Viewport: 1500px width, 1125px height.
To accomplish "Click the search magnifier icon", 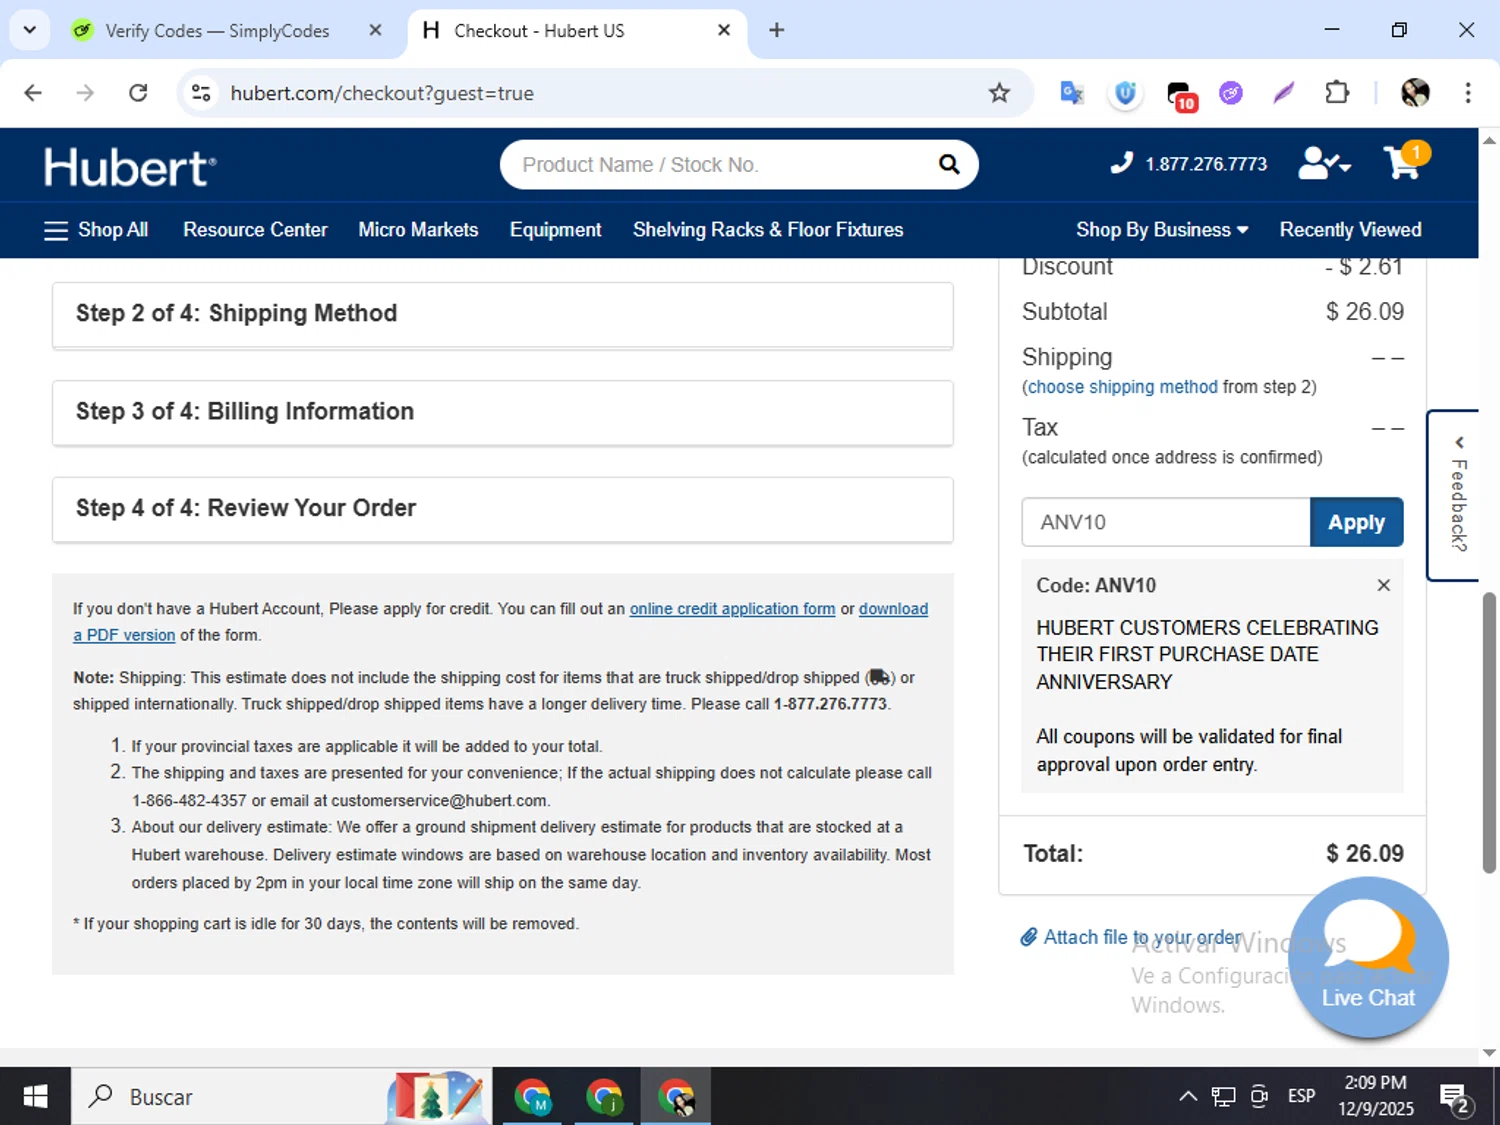I will pos(948,165).
